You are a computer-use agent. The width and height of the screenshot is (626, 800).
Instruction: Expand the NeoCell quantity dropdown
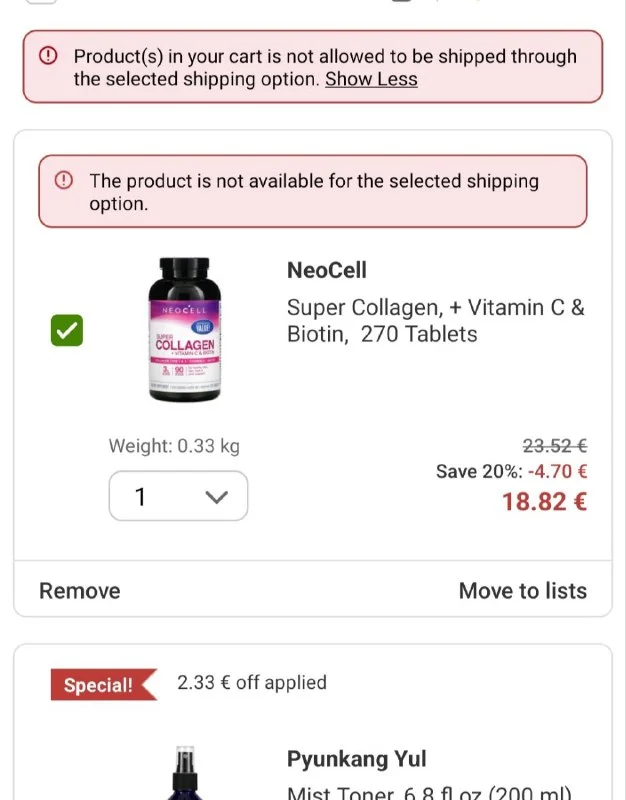(x=178, y=496)
